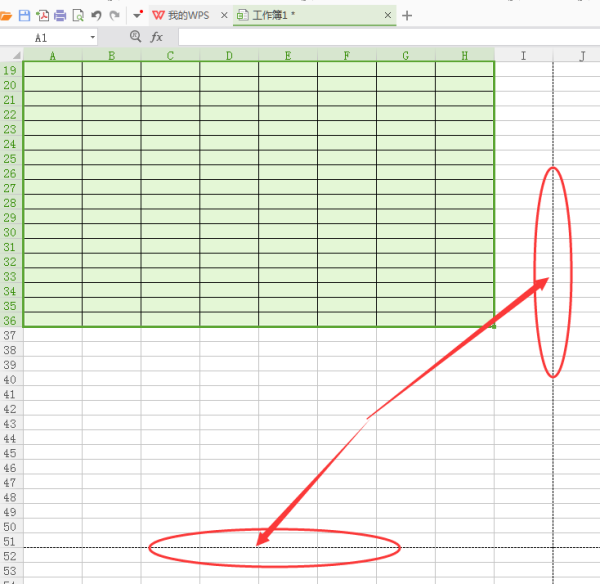This screenshot has height=584, width=600.
Task: Click the Select All corner triangle
Action: click(x=15, y=56)
